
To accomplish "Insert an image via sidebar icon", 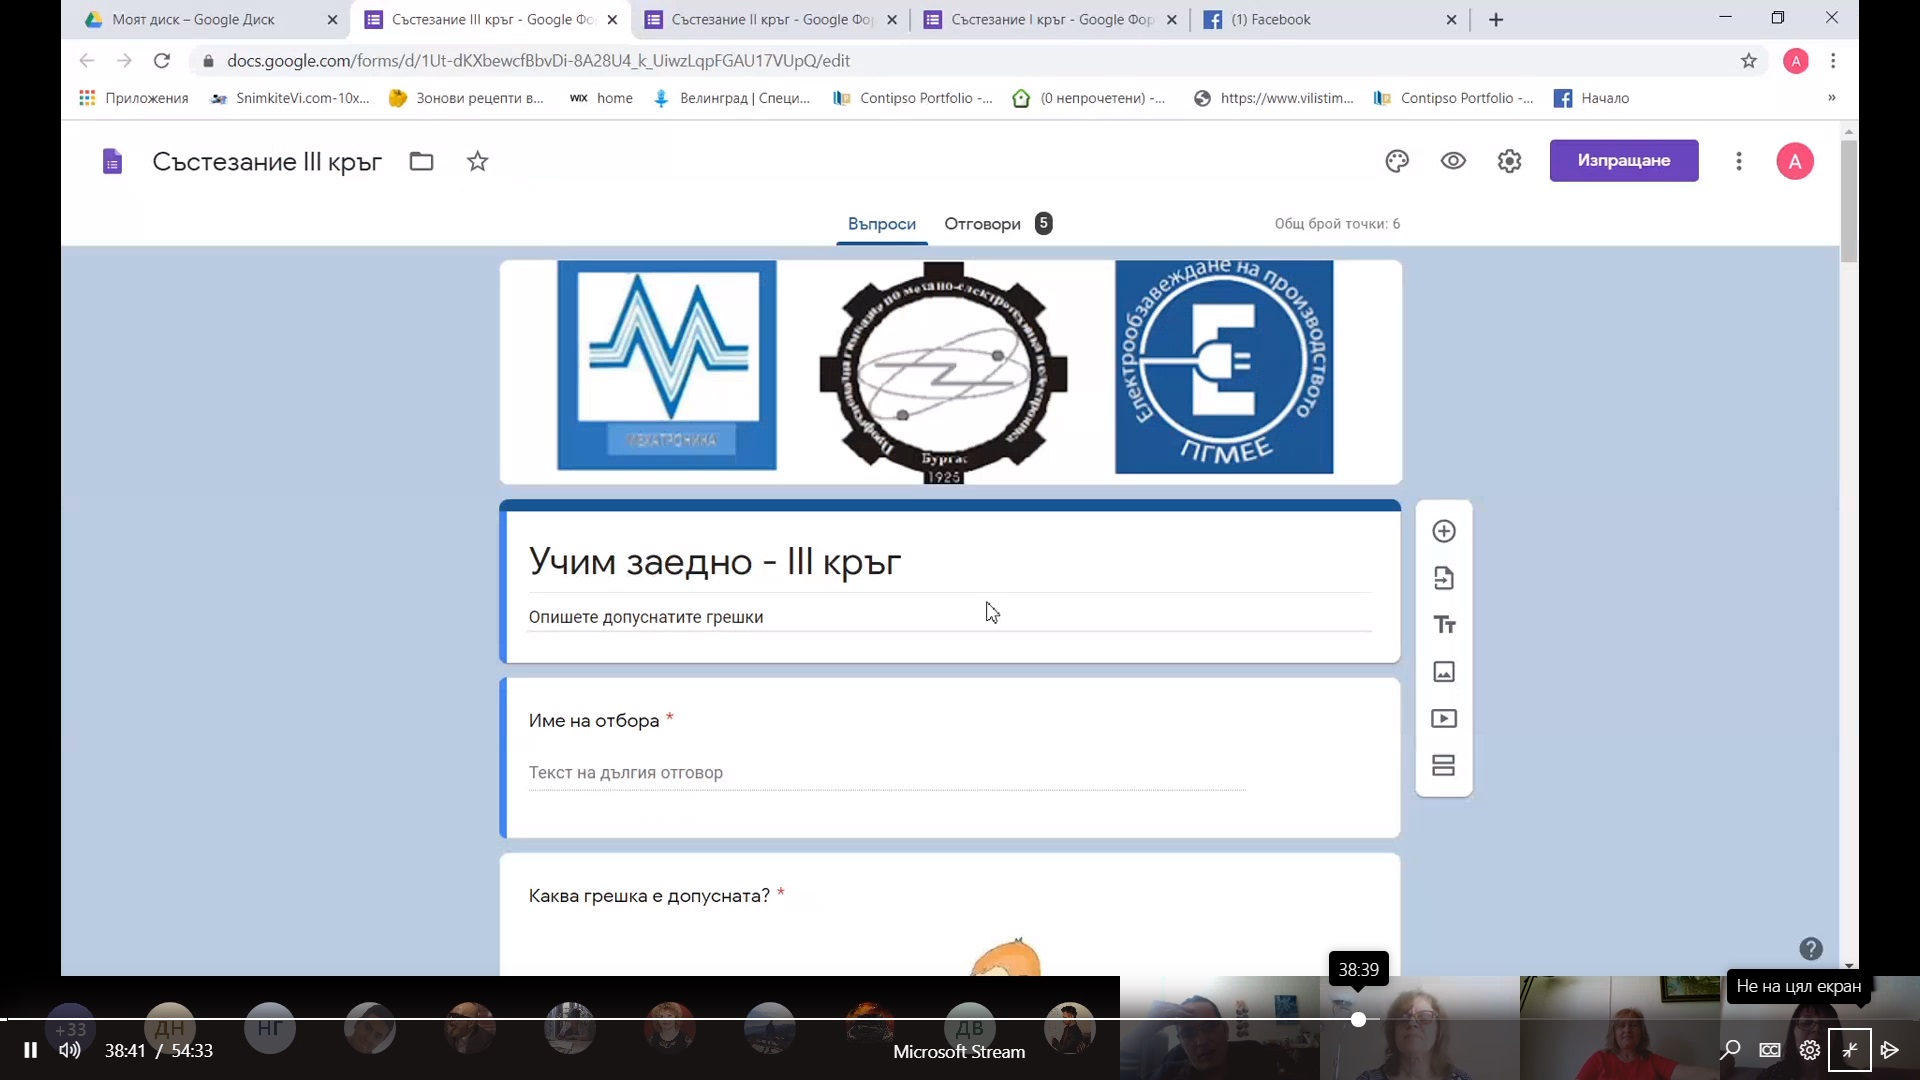I will point(1443,672).
